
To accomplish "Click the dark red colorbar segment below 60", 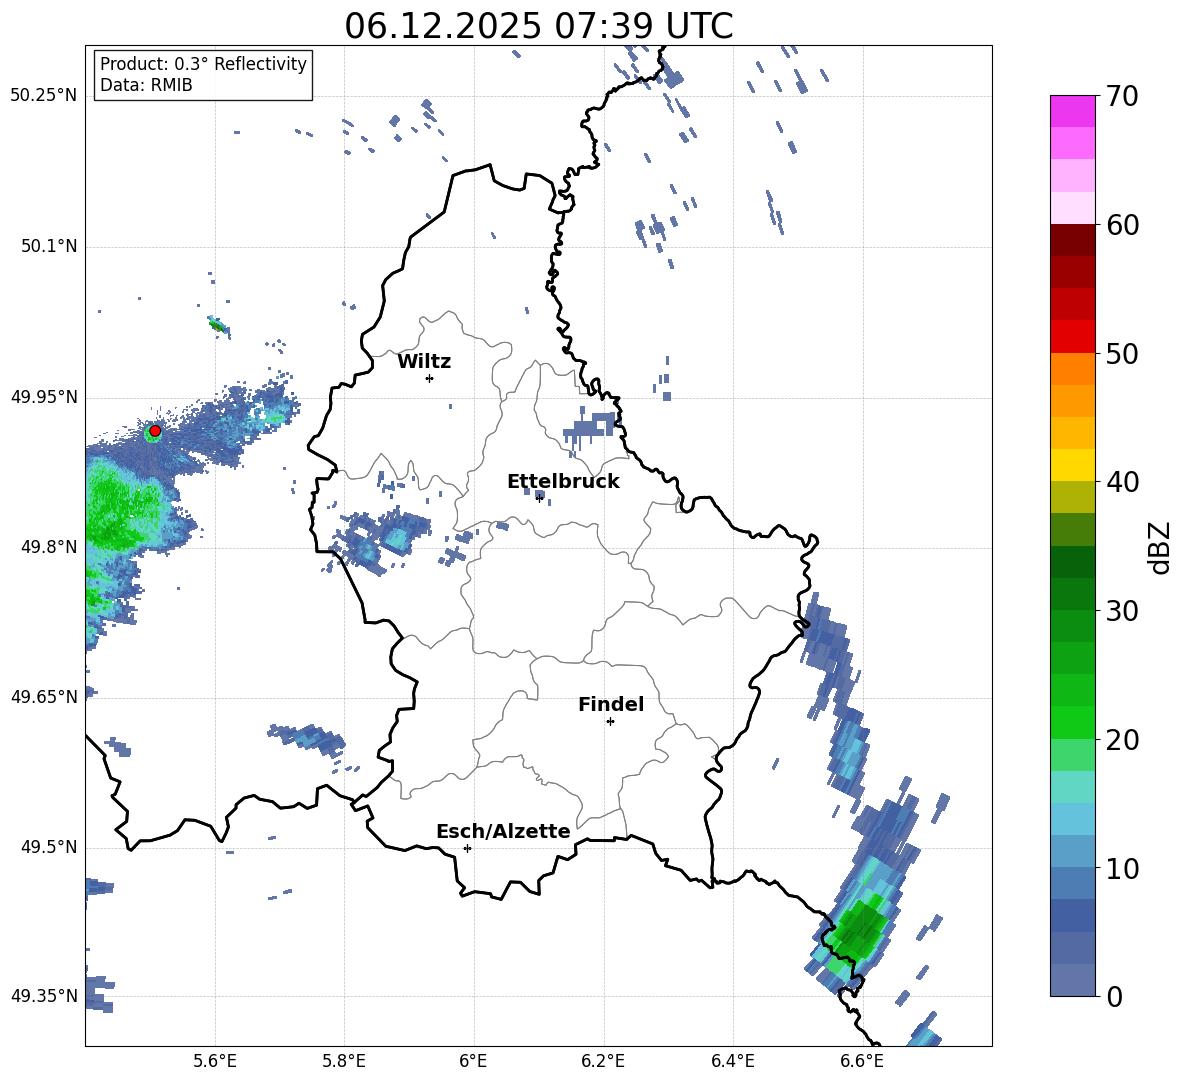I will click(x=1072, y=240).
